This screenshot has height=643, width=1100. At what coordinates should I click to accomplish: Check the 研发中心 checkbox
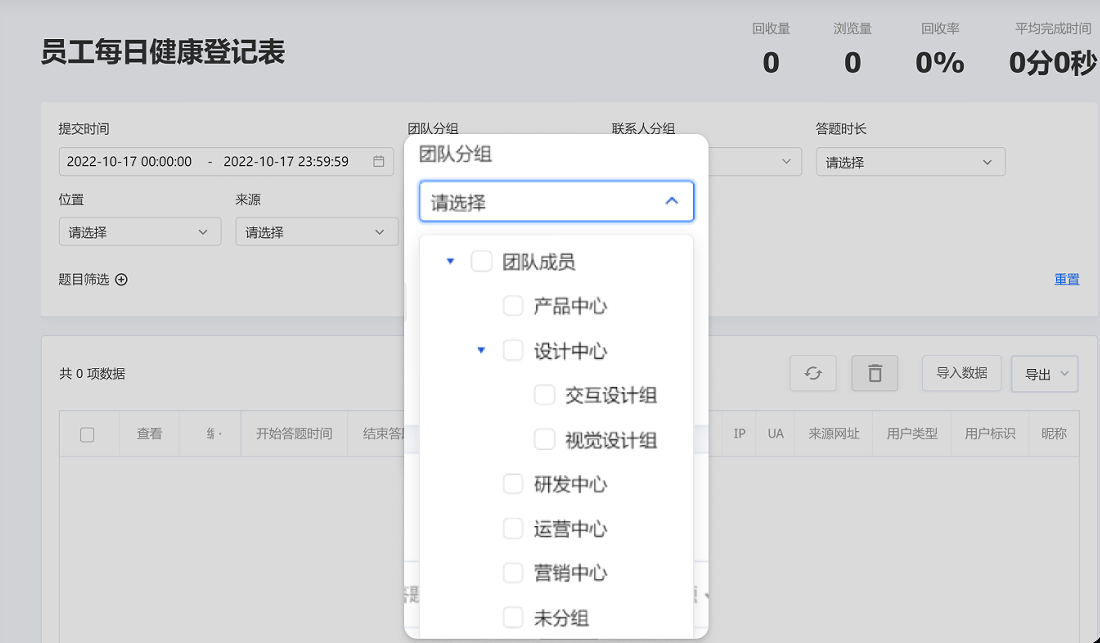click(513, 484)
